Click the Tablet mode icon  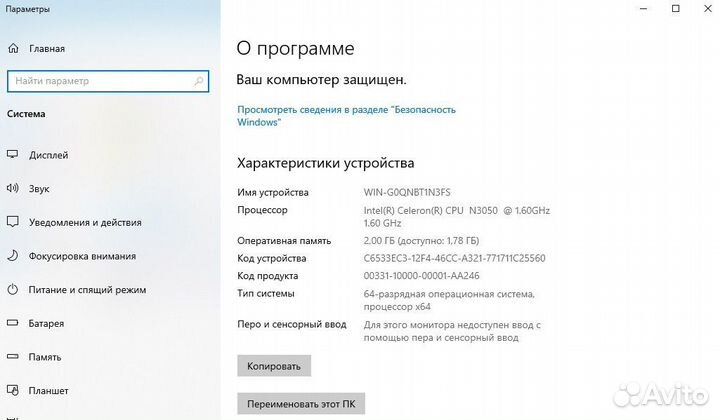12,390
